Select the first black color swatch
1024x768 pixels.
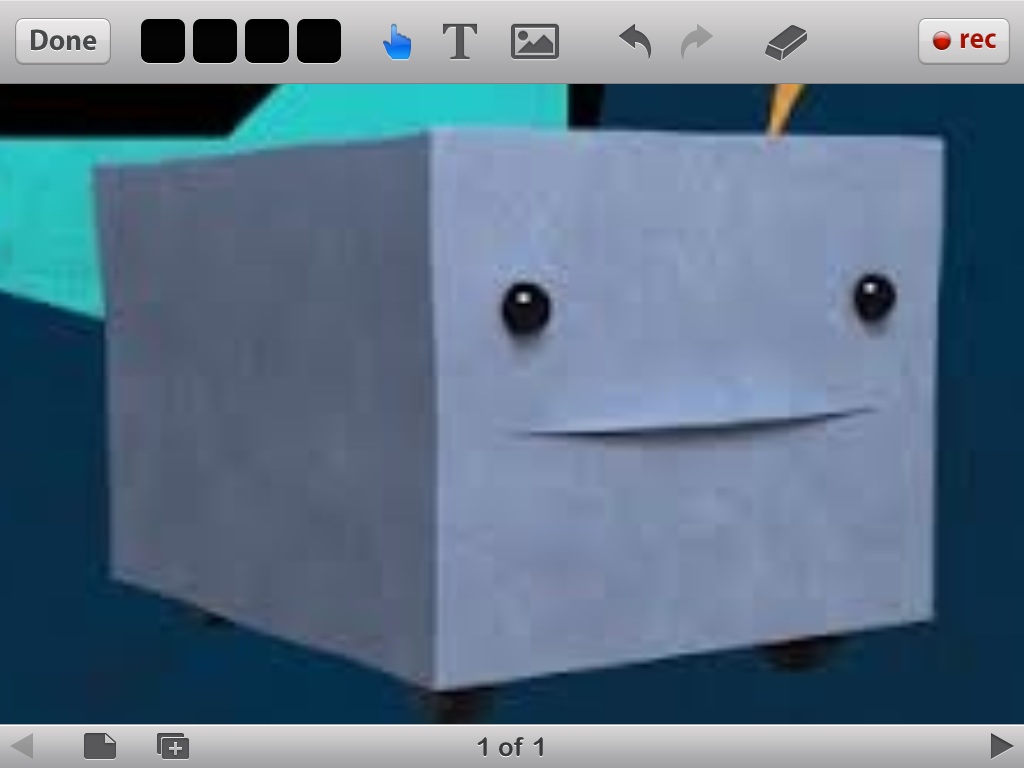click(163, 41)
